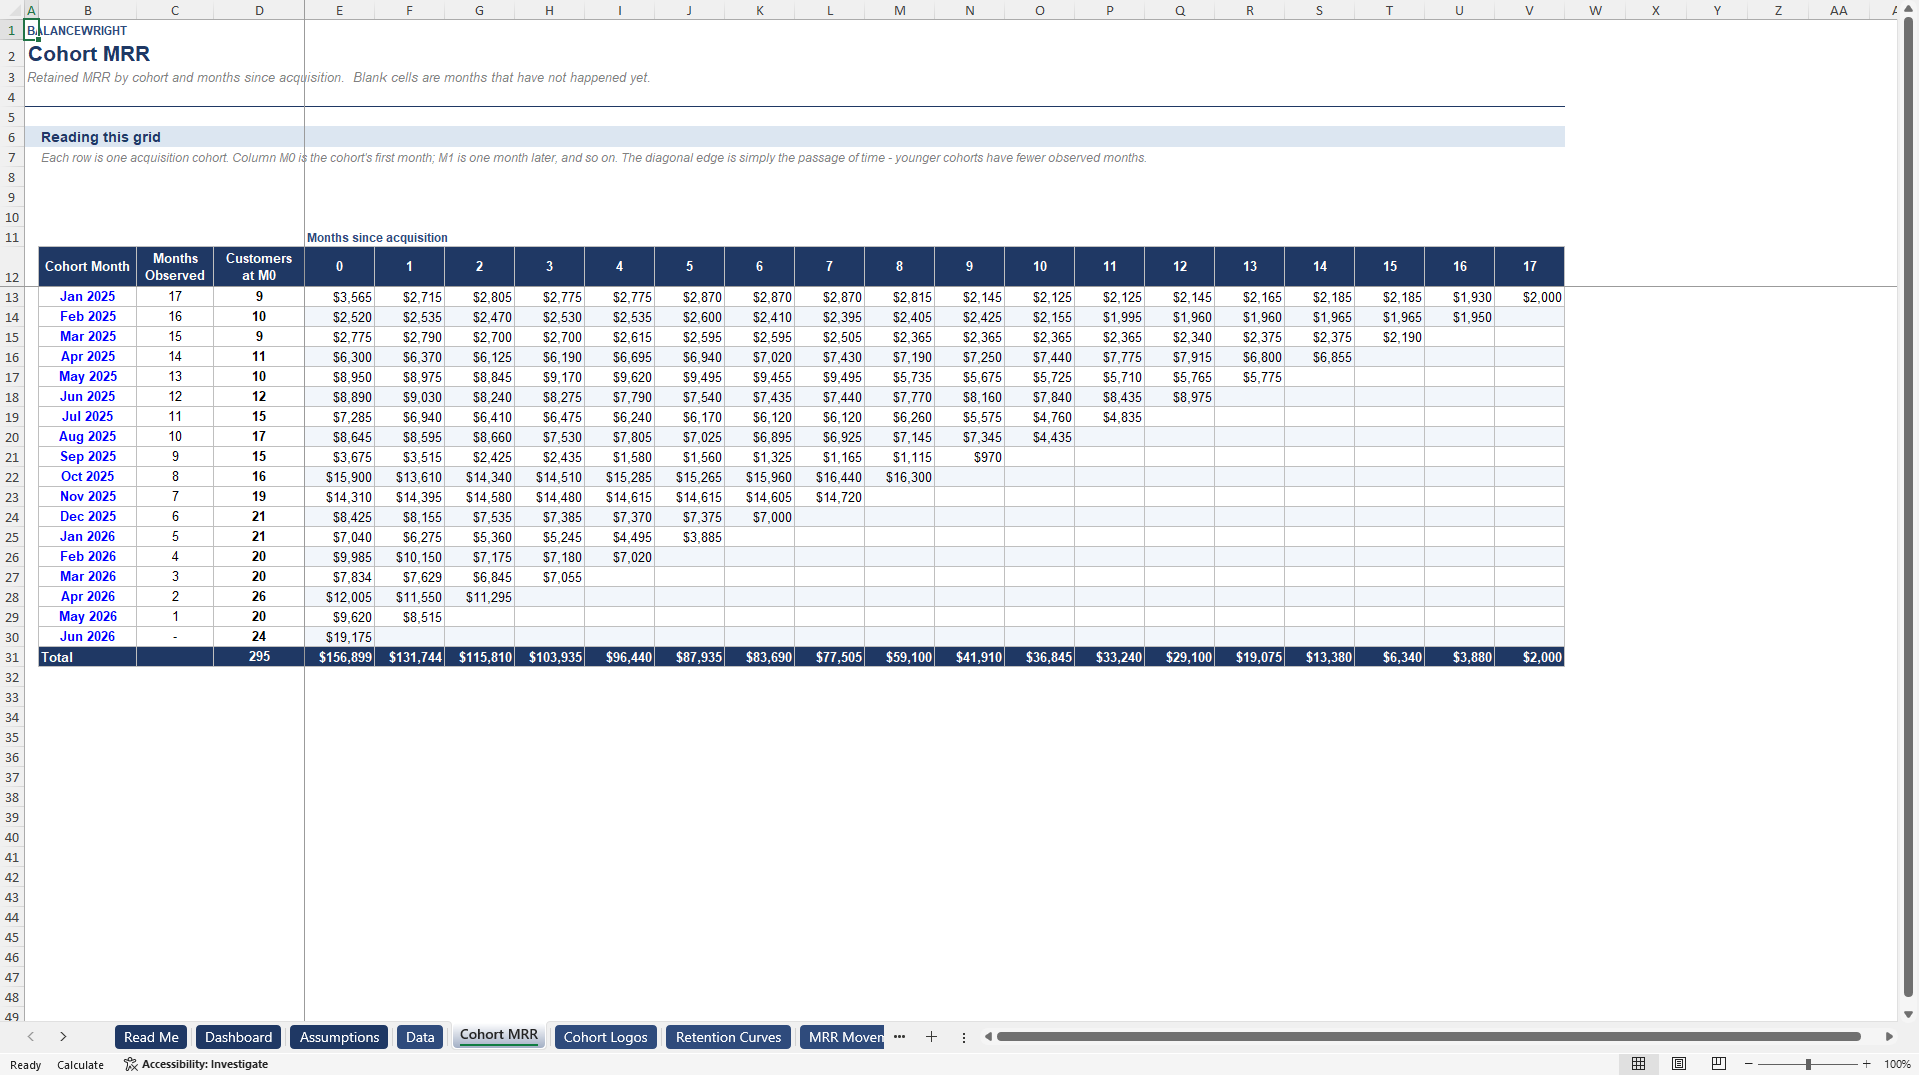Select row 31 header
This screenshot has width=1919, height=1075.
click(x=12, y=657)
